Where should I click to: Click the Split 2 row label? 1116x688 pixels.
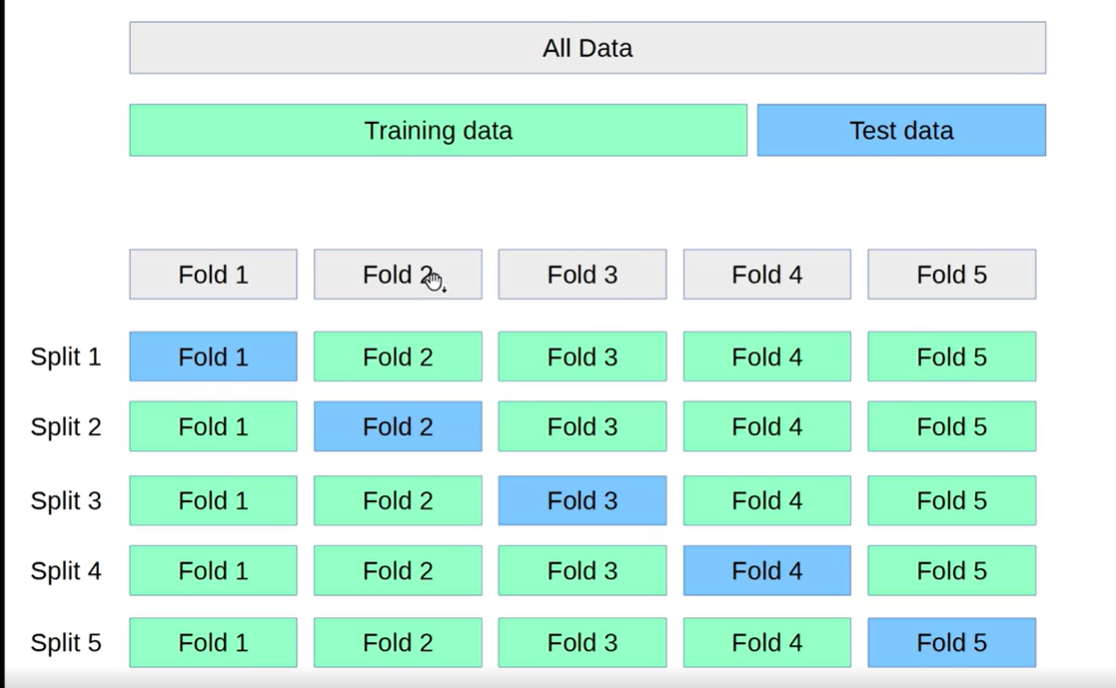pyautogui.click(x=65, y=427)
